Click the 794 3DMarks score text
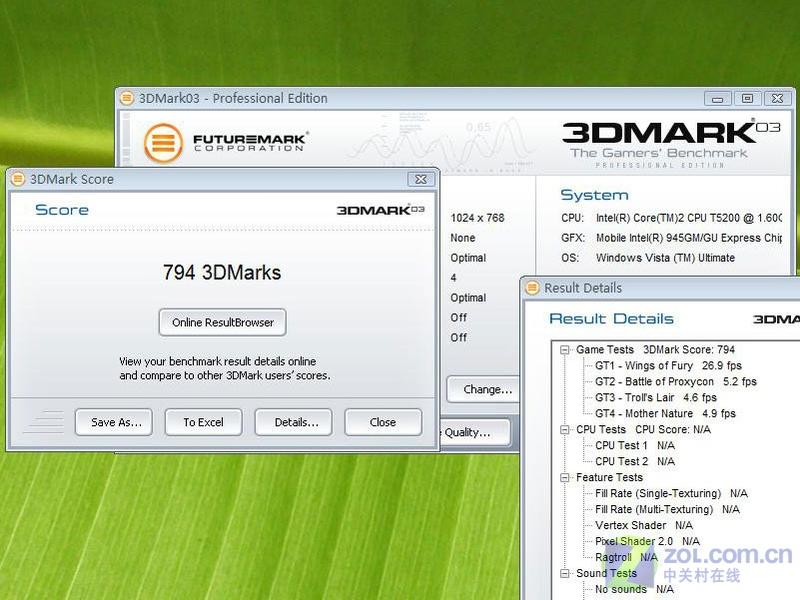Screen dimensions: 800x600 222,272
